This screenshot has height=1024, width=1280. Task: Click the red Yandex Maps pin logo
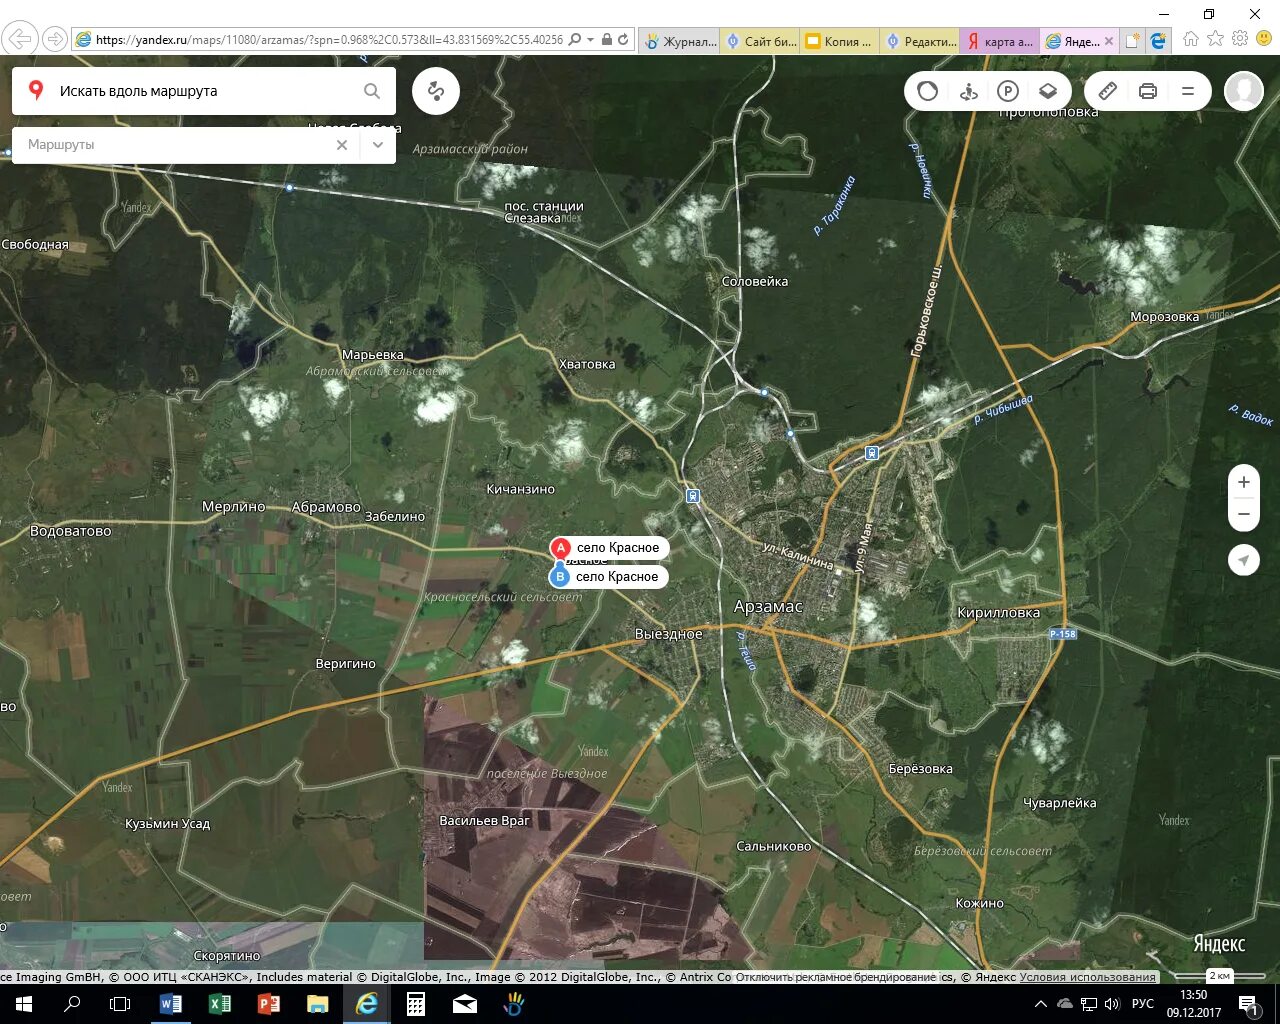36,91
